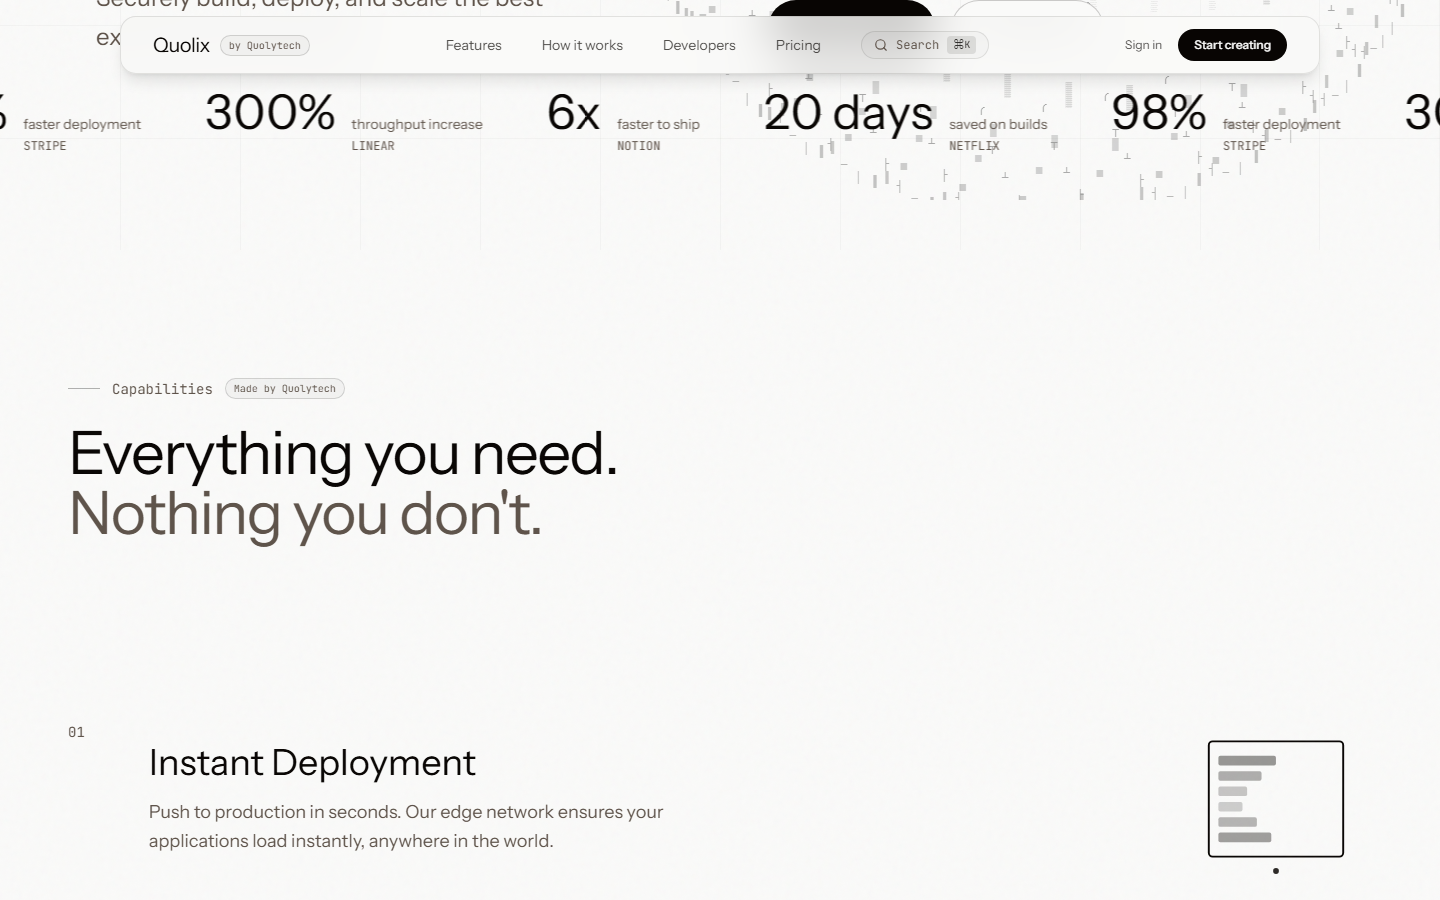The height and width of the screenshot is (900, 1440).
Task: Click the Instant Deployment heading
Action: click(x=312, y=762)
